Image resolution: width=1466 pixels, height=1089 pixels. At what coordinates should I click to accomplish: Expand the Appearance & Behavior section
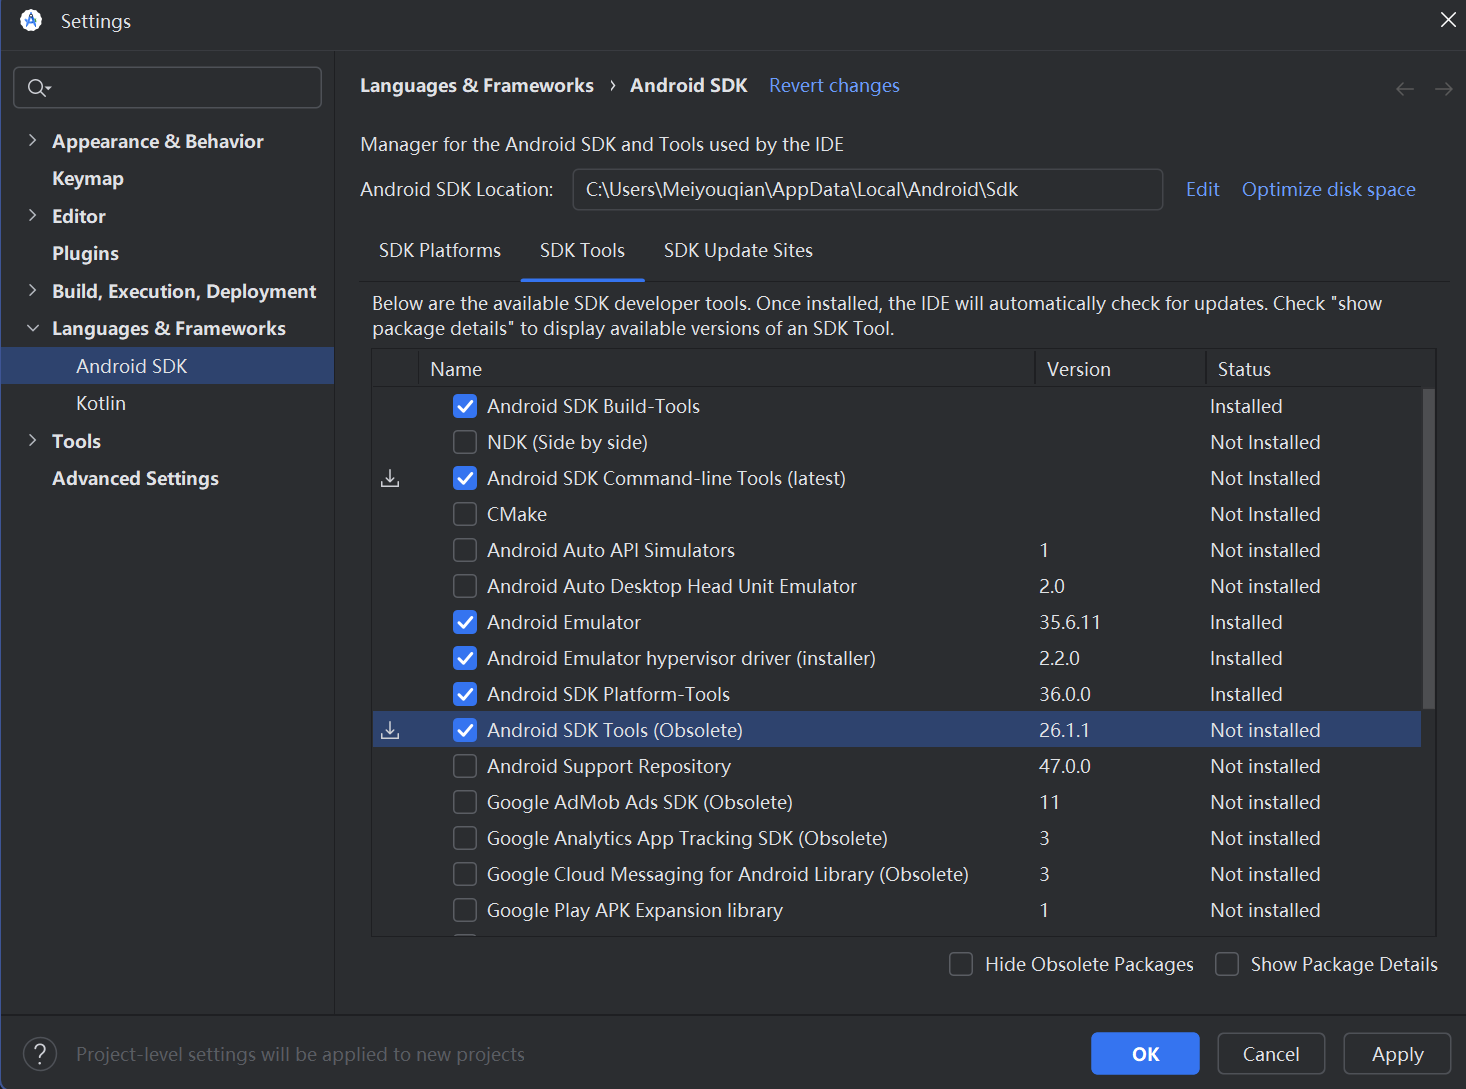tap(32, 141)
